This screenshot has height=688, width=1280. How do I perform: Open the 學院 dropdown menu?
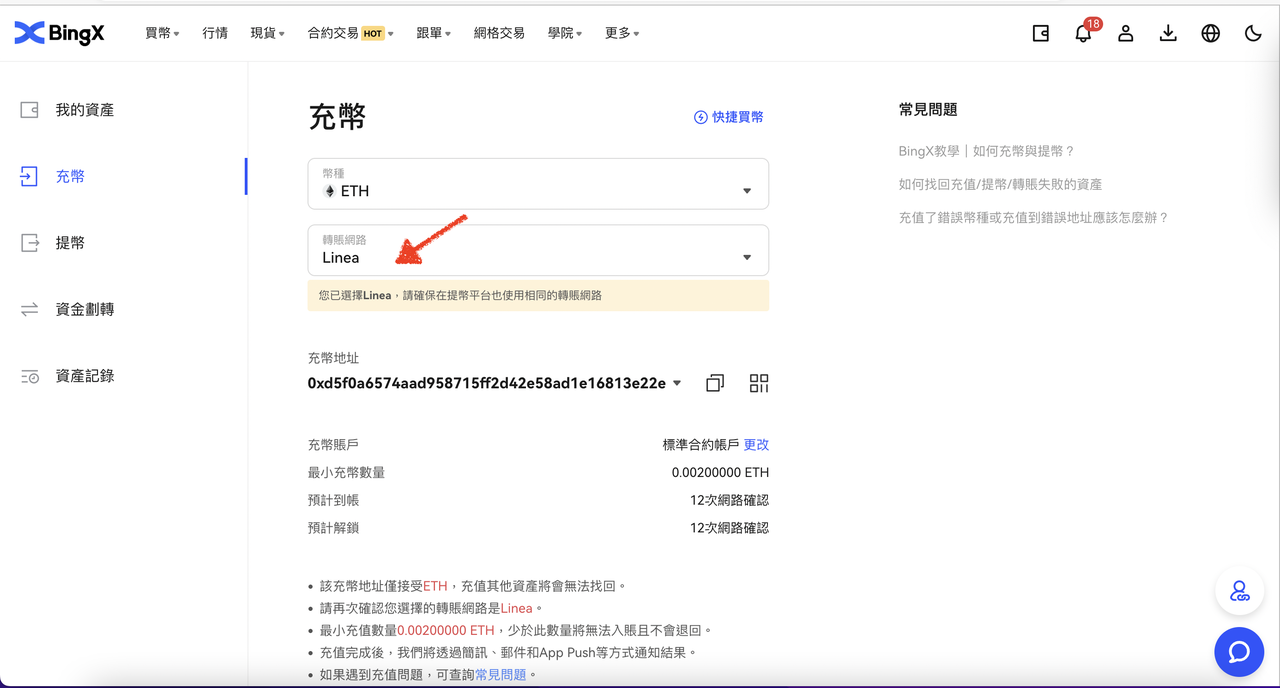pos(565,33)
